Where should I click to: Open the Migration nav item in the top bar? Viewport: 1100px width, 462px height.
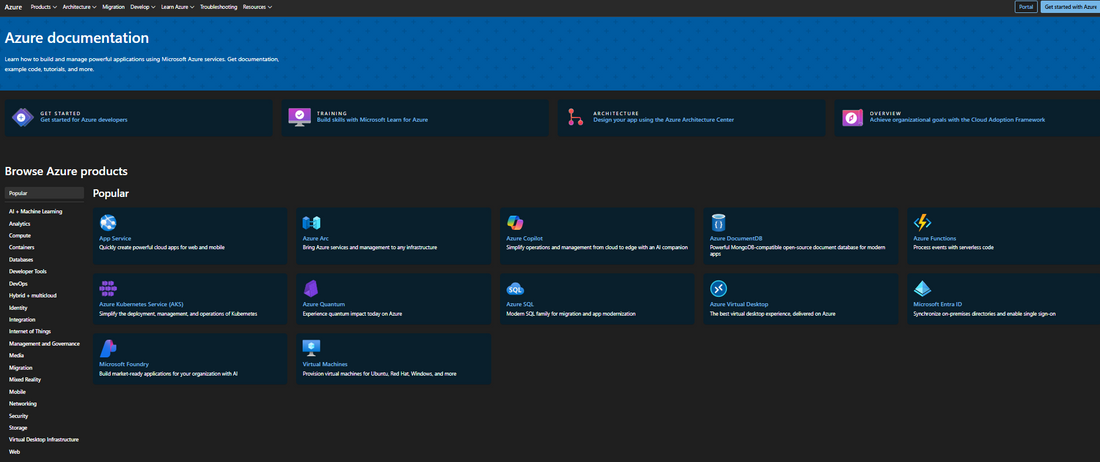[114, 6]
